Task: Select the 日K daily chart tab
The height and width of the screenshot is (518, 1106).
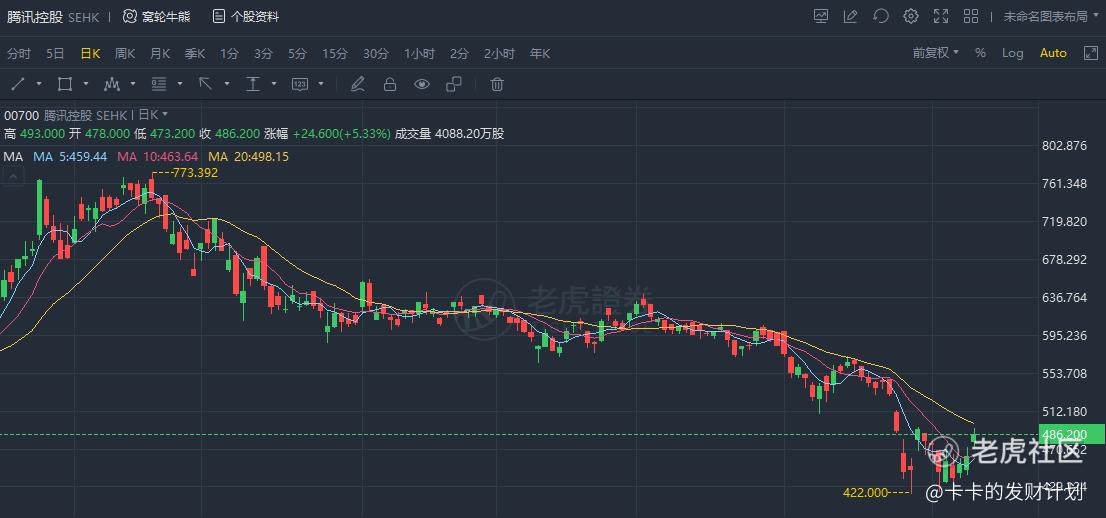Action: click(x=90, y=54)
